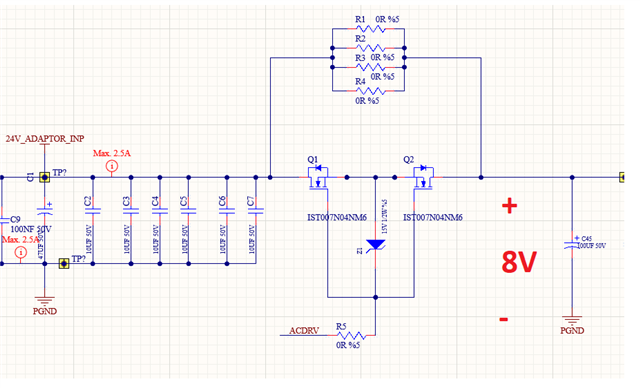Viewport: 640px width, 388px height.
Task: Click the 15V 1/2W %5 zener value
Action: coord(384,216)
